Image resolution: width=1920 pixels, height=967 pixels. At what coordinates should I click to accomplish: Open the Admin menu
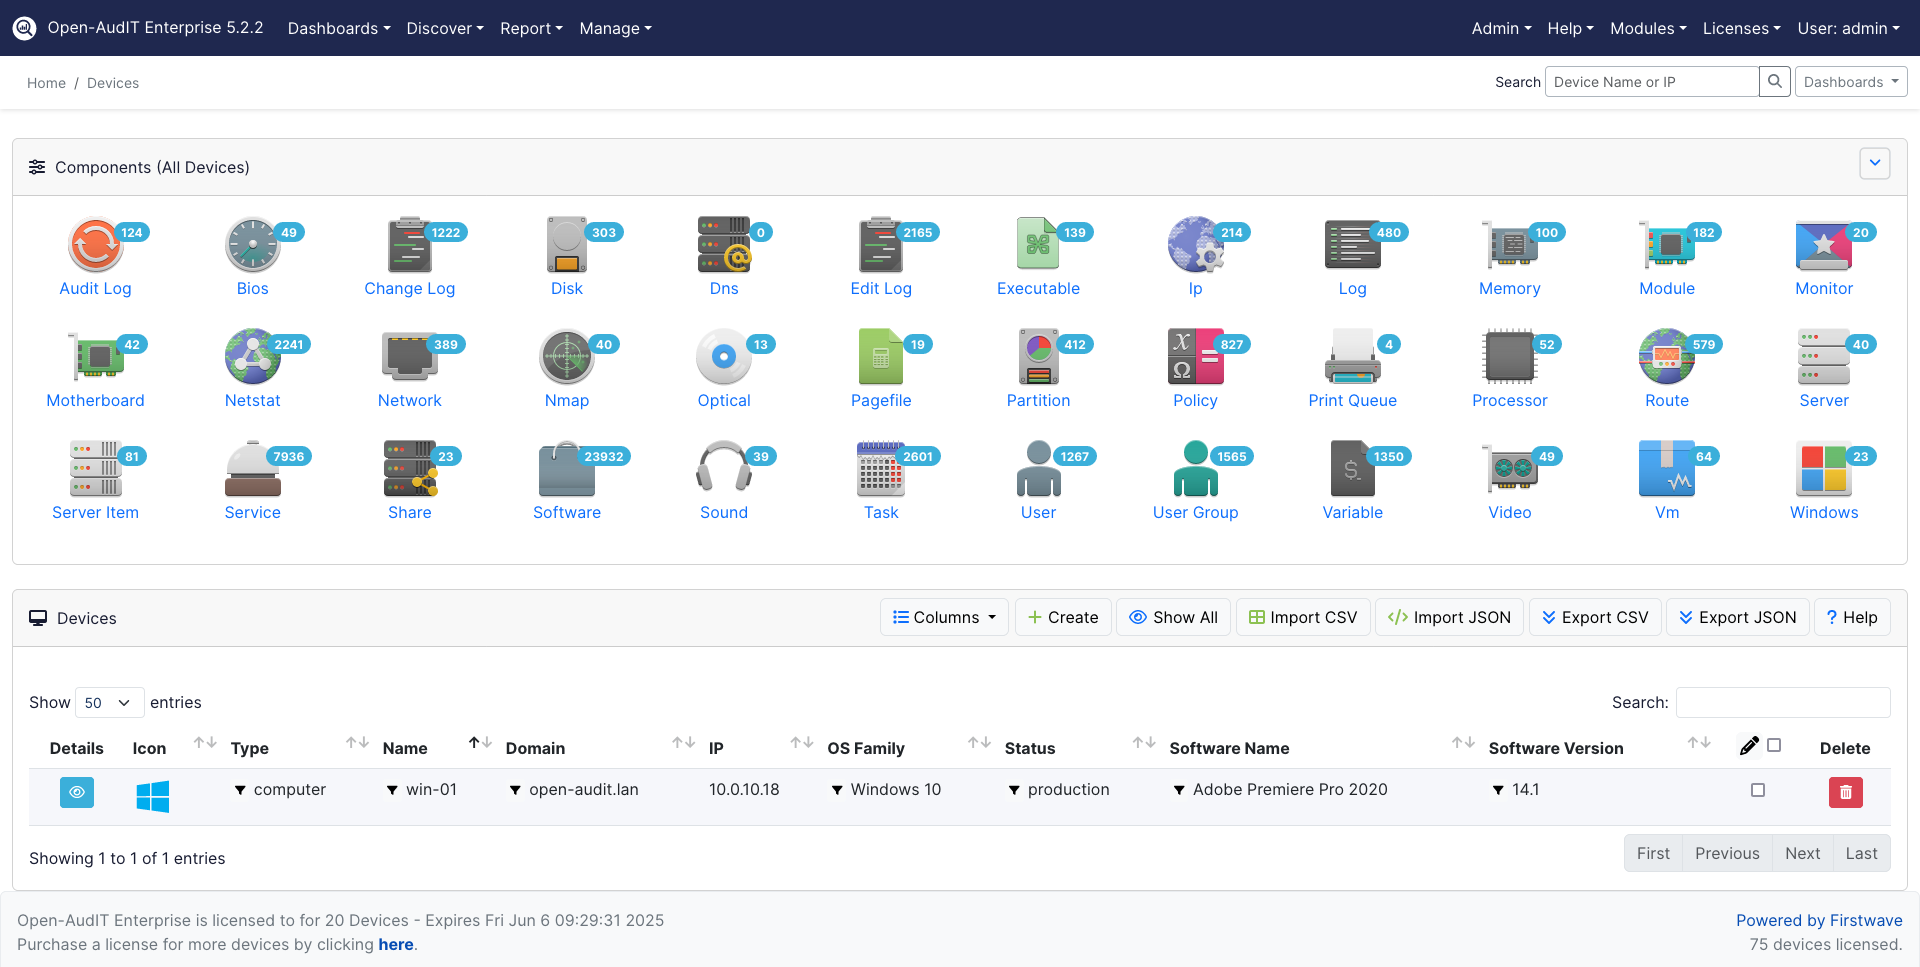pos(1500,28)
